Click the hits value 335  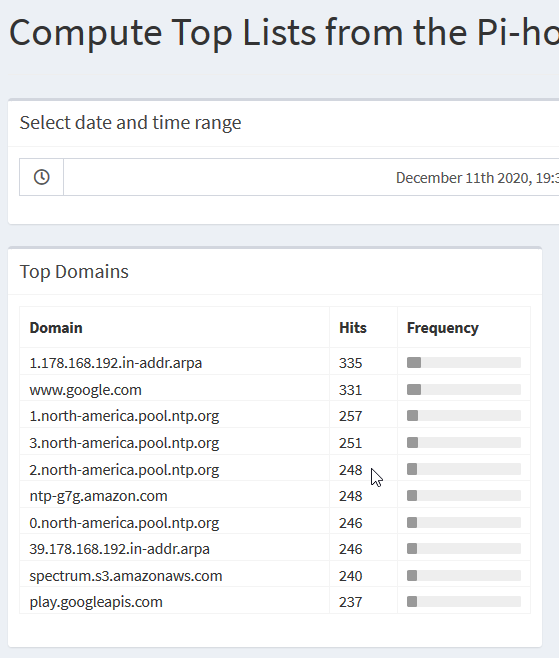[x=350, y=363]
